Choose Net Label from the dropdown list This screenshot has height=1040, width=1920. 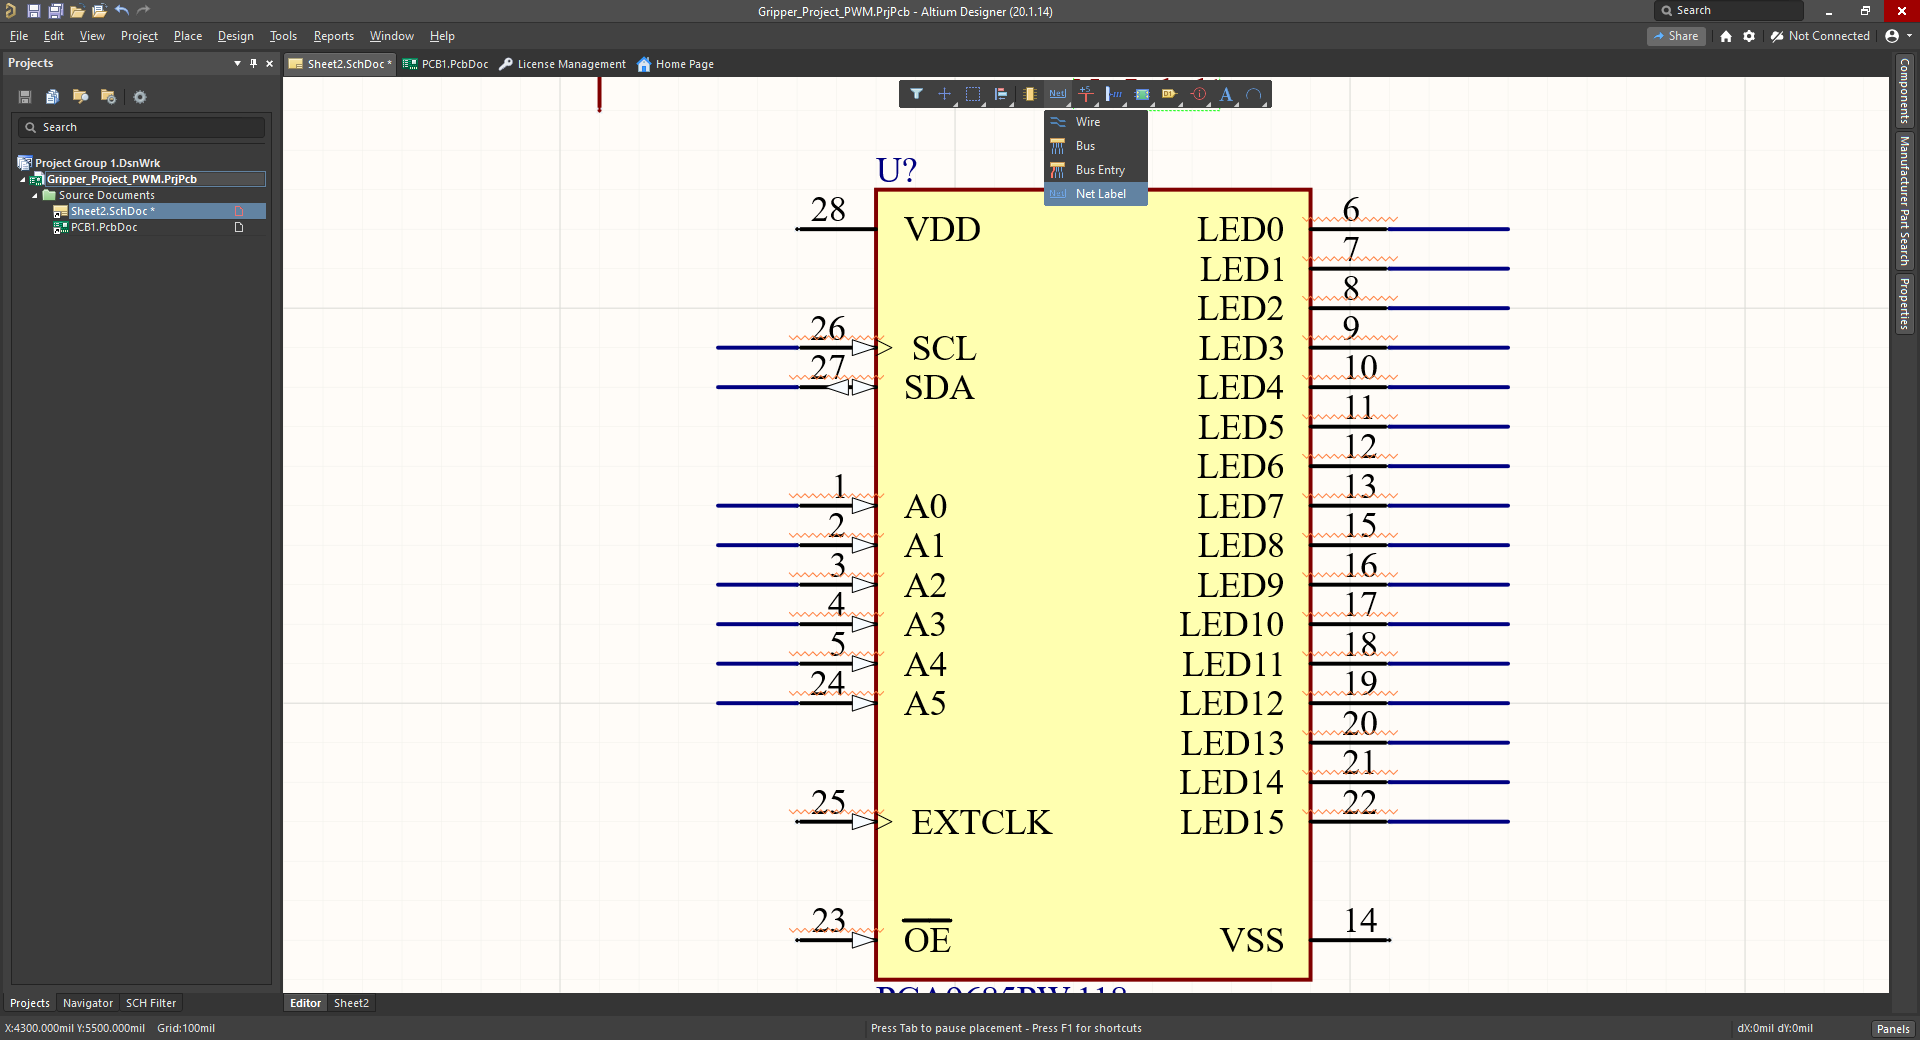point(1095,194)
